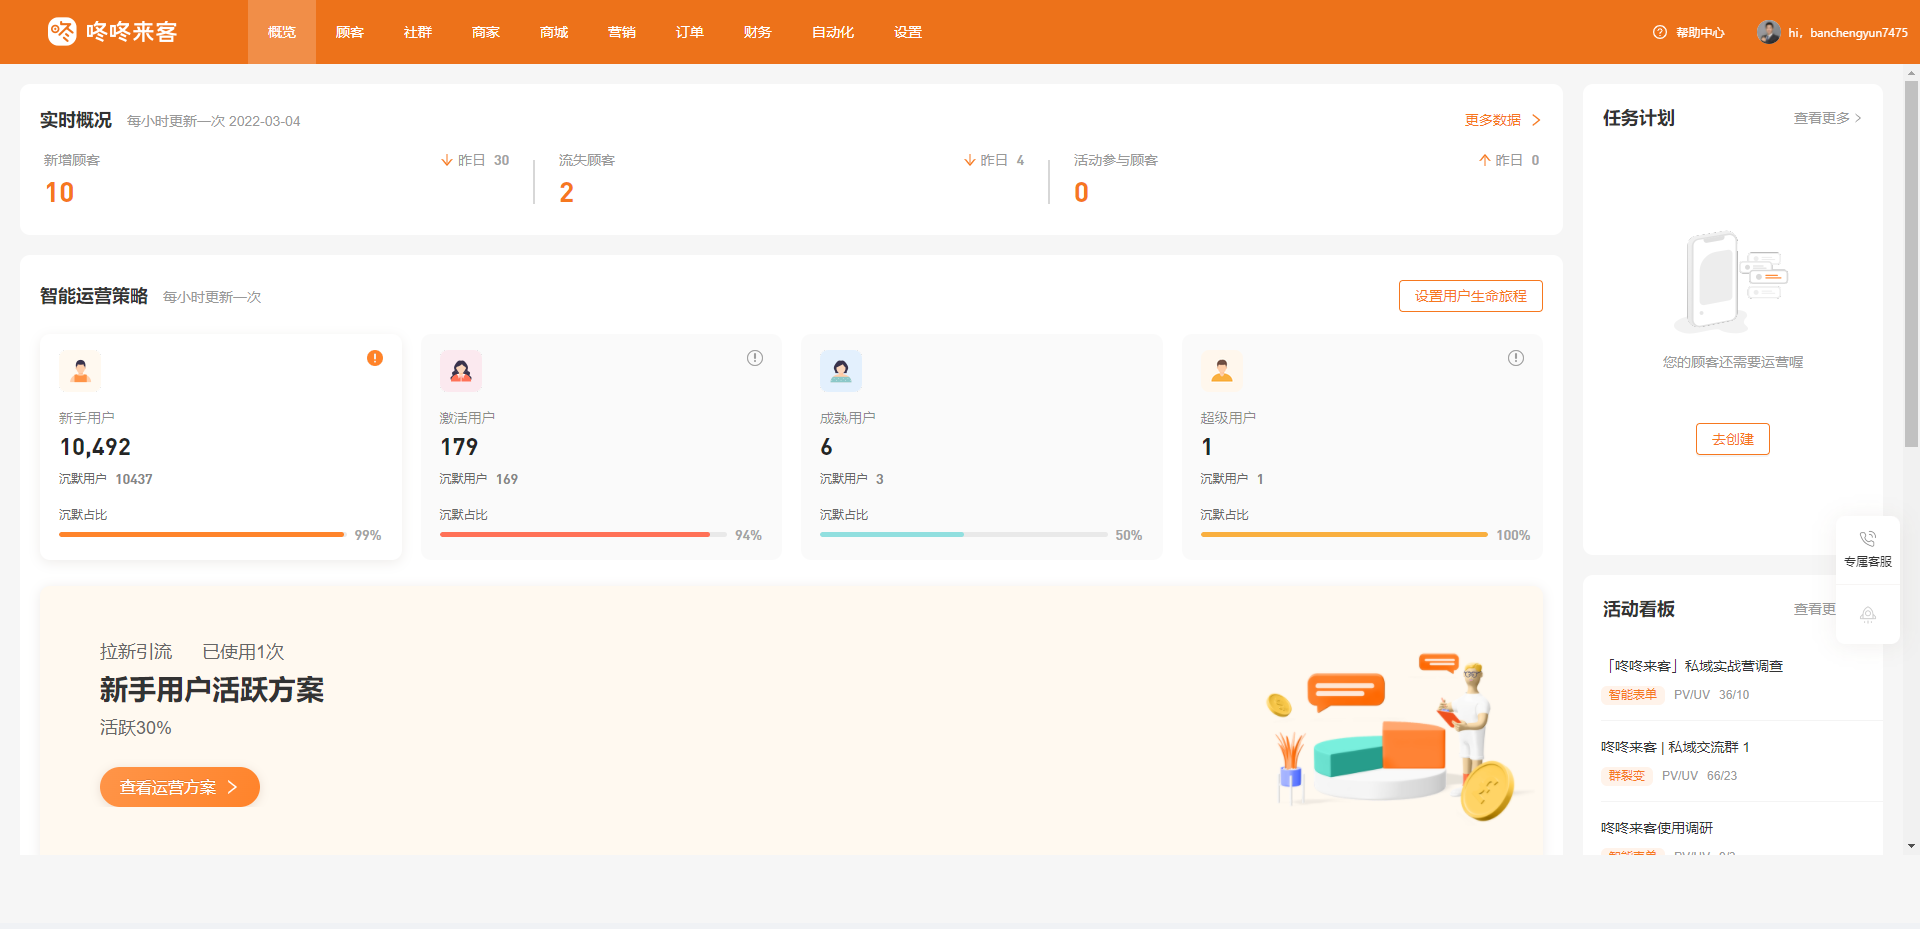
Task: Click the notification bell icon below 专属客服
Action: (1868, 614)
